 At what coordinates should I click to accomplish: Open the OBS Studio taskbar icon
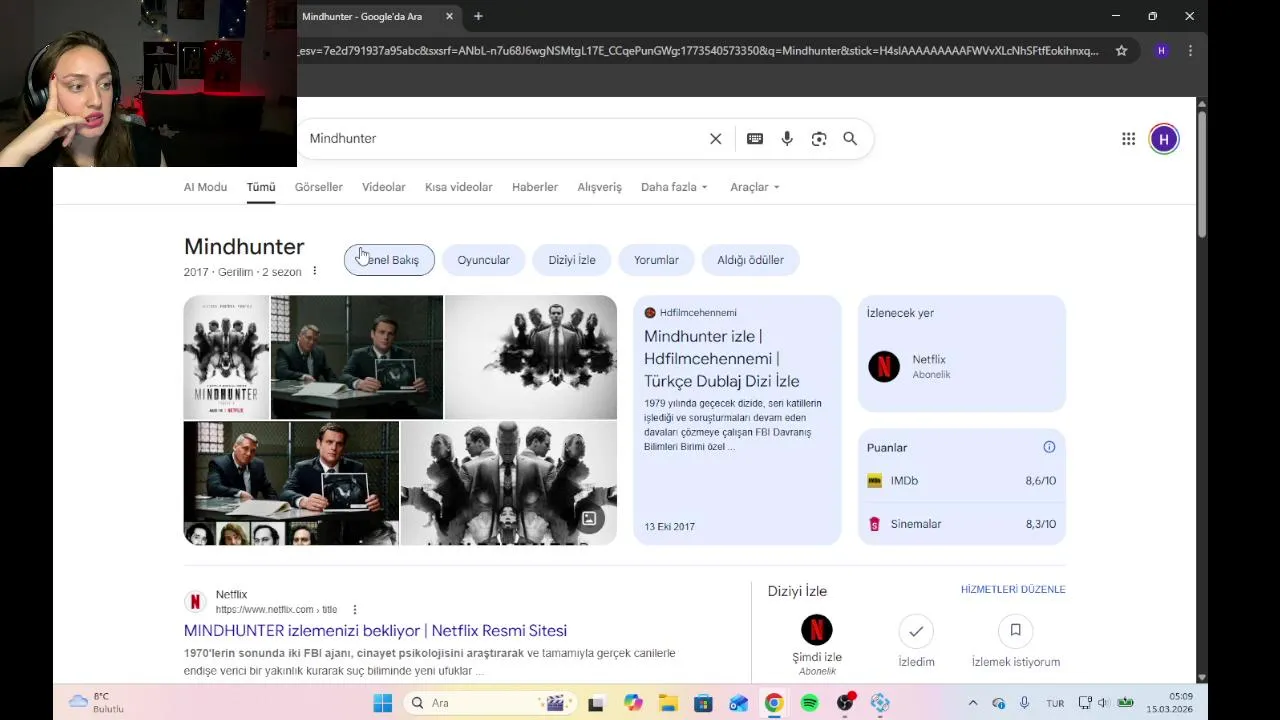(846, 703)
